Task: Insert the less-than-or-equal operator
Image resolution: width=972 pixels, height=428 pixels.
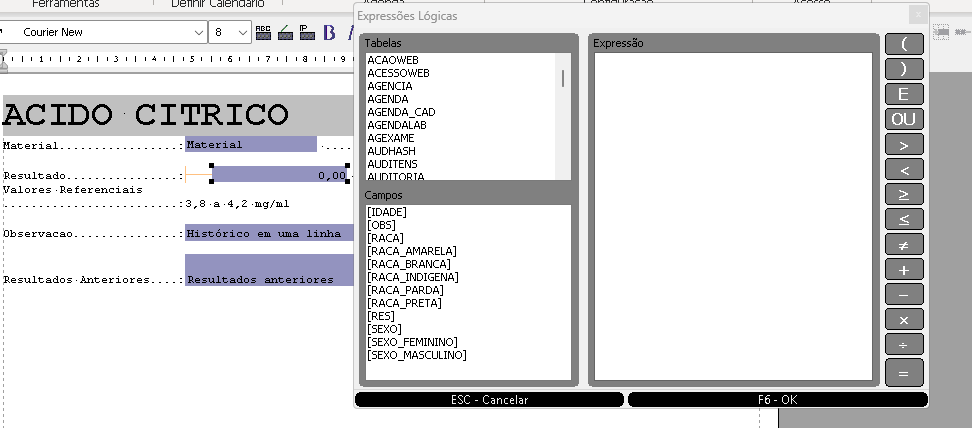Action: pyautogui.click(x=904, y=219)
